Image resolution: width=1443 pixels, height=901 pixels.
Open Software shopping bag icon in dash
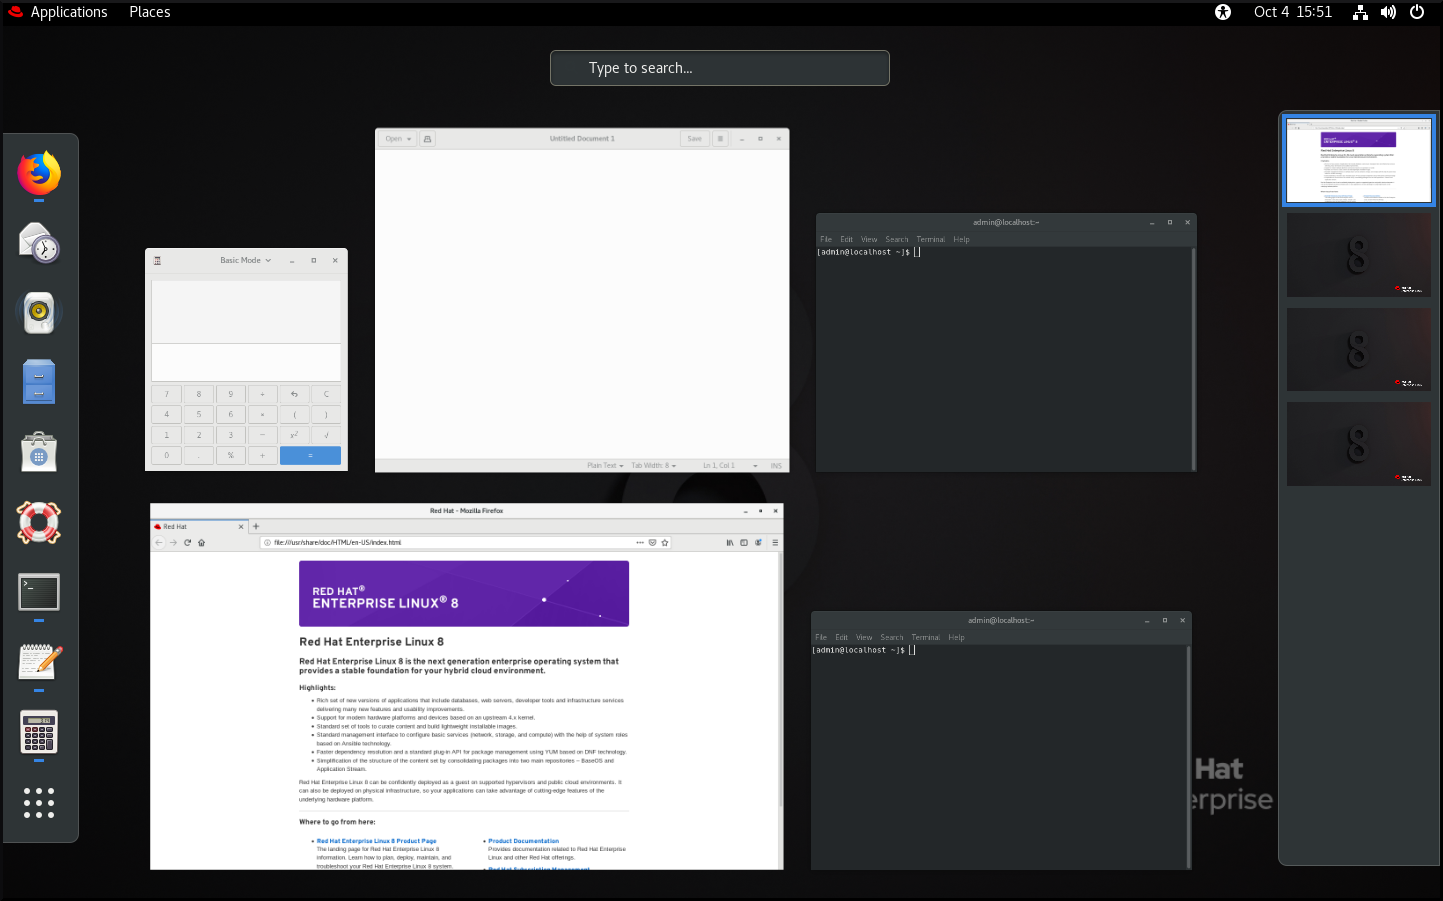tap(39, 452)
